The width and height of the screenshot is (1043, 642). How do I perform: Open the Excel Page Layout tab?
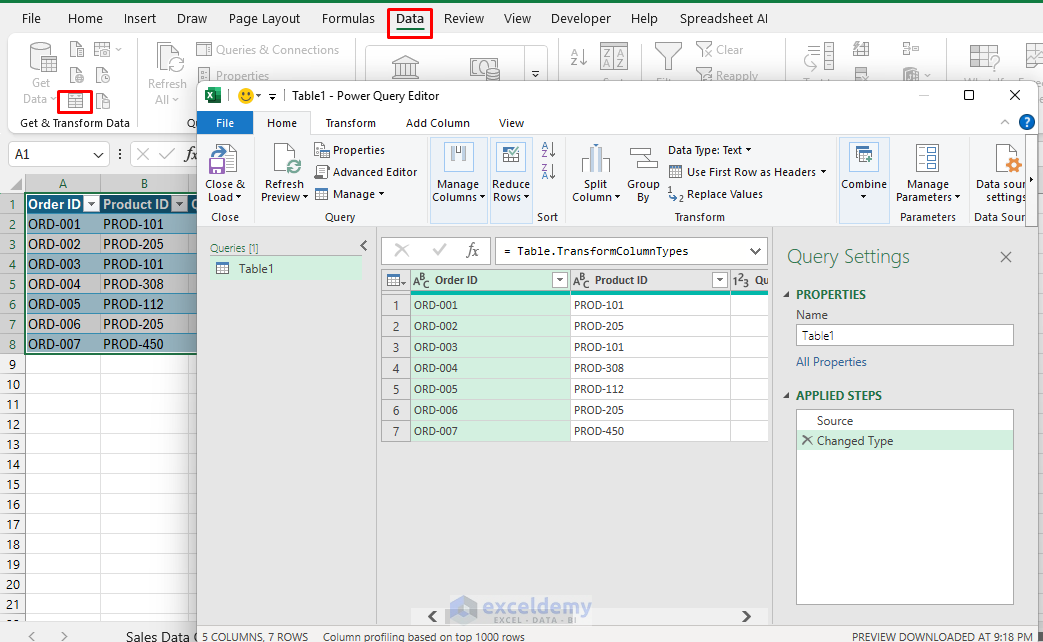pos(264,19)
